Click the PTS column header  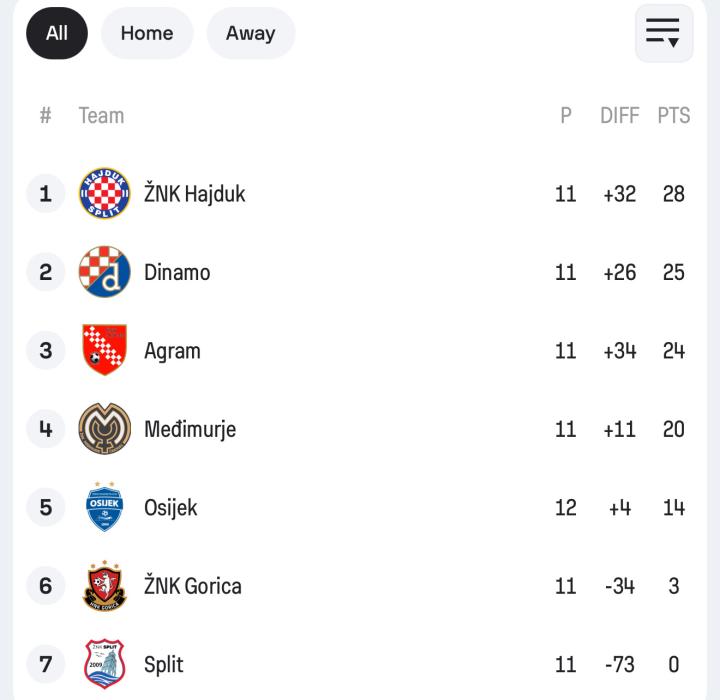[x=673, y=115]
